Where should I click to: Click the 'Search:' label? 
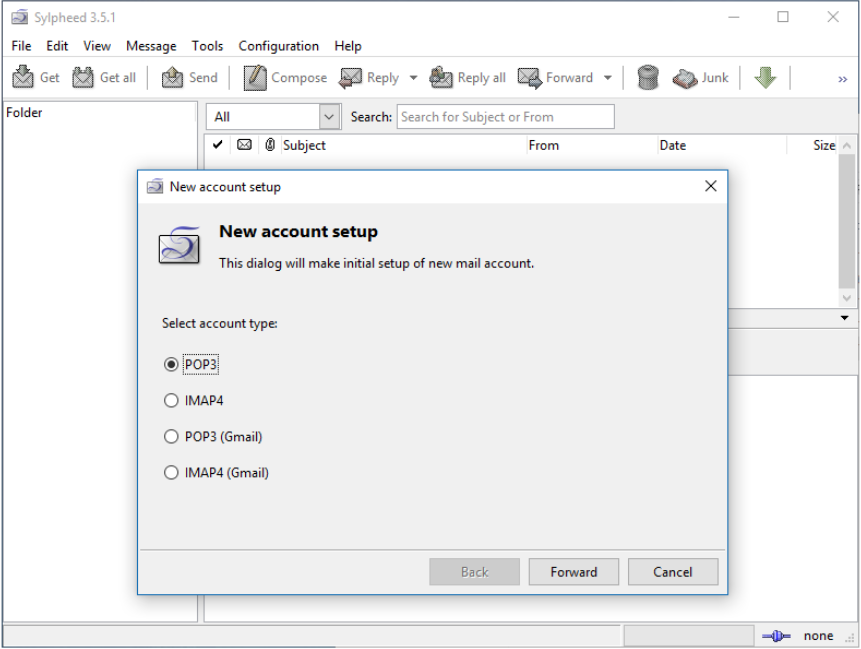pos(371,116)
